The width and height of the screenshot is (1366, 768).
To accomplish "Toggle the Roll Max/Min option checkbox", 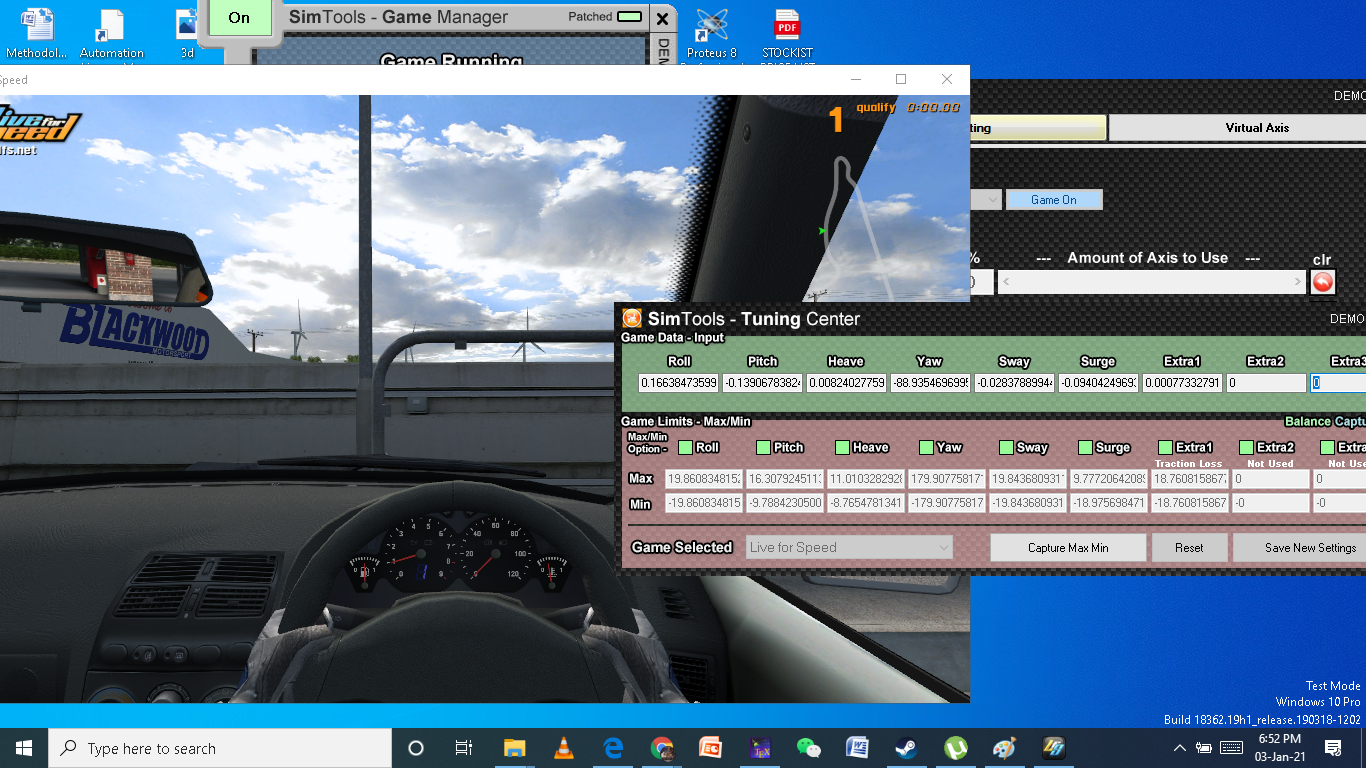I will tap(685, 447).
